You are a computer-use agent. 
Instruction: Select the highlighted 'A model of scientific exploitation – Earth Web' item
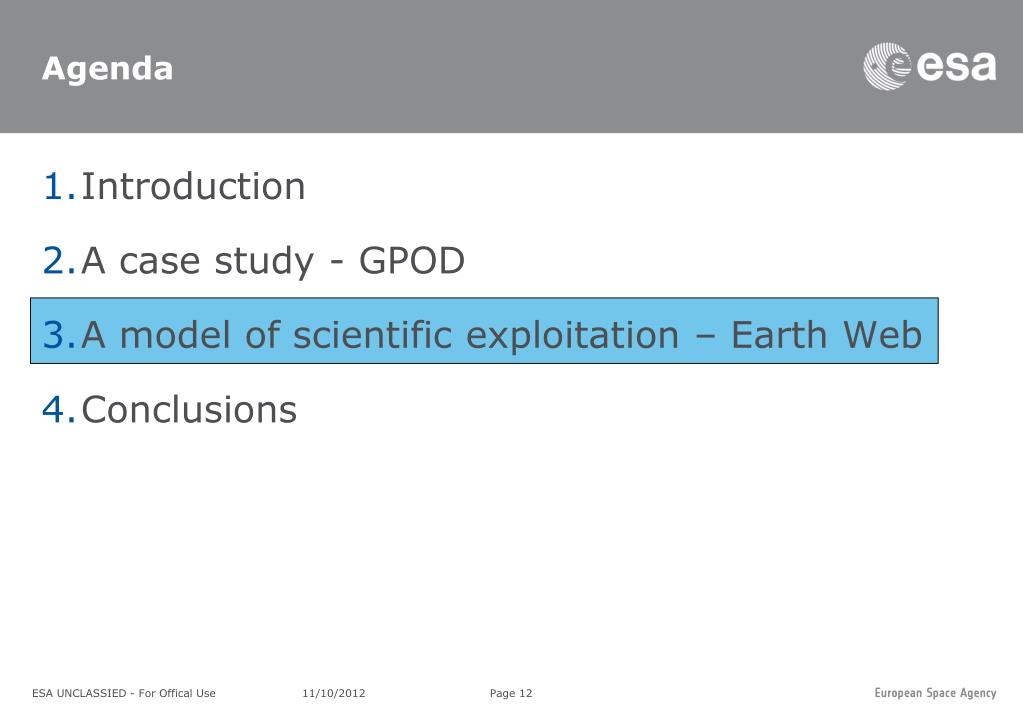click(x=484, y=331)
